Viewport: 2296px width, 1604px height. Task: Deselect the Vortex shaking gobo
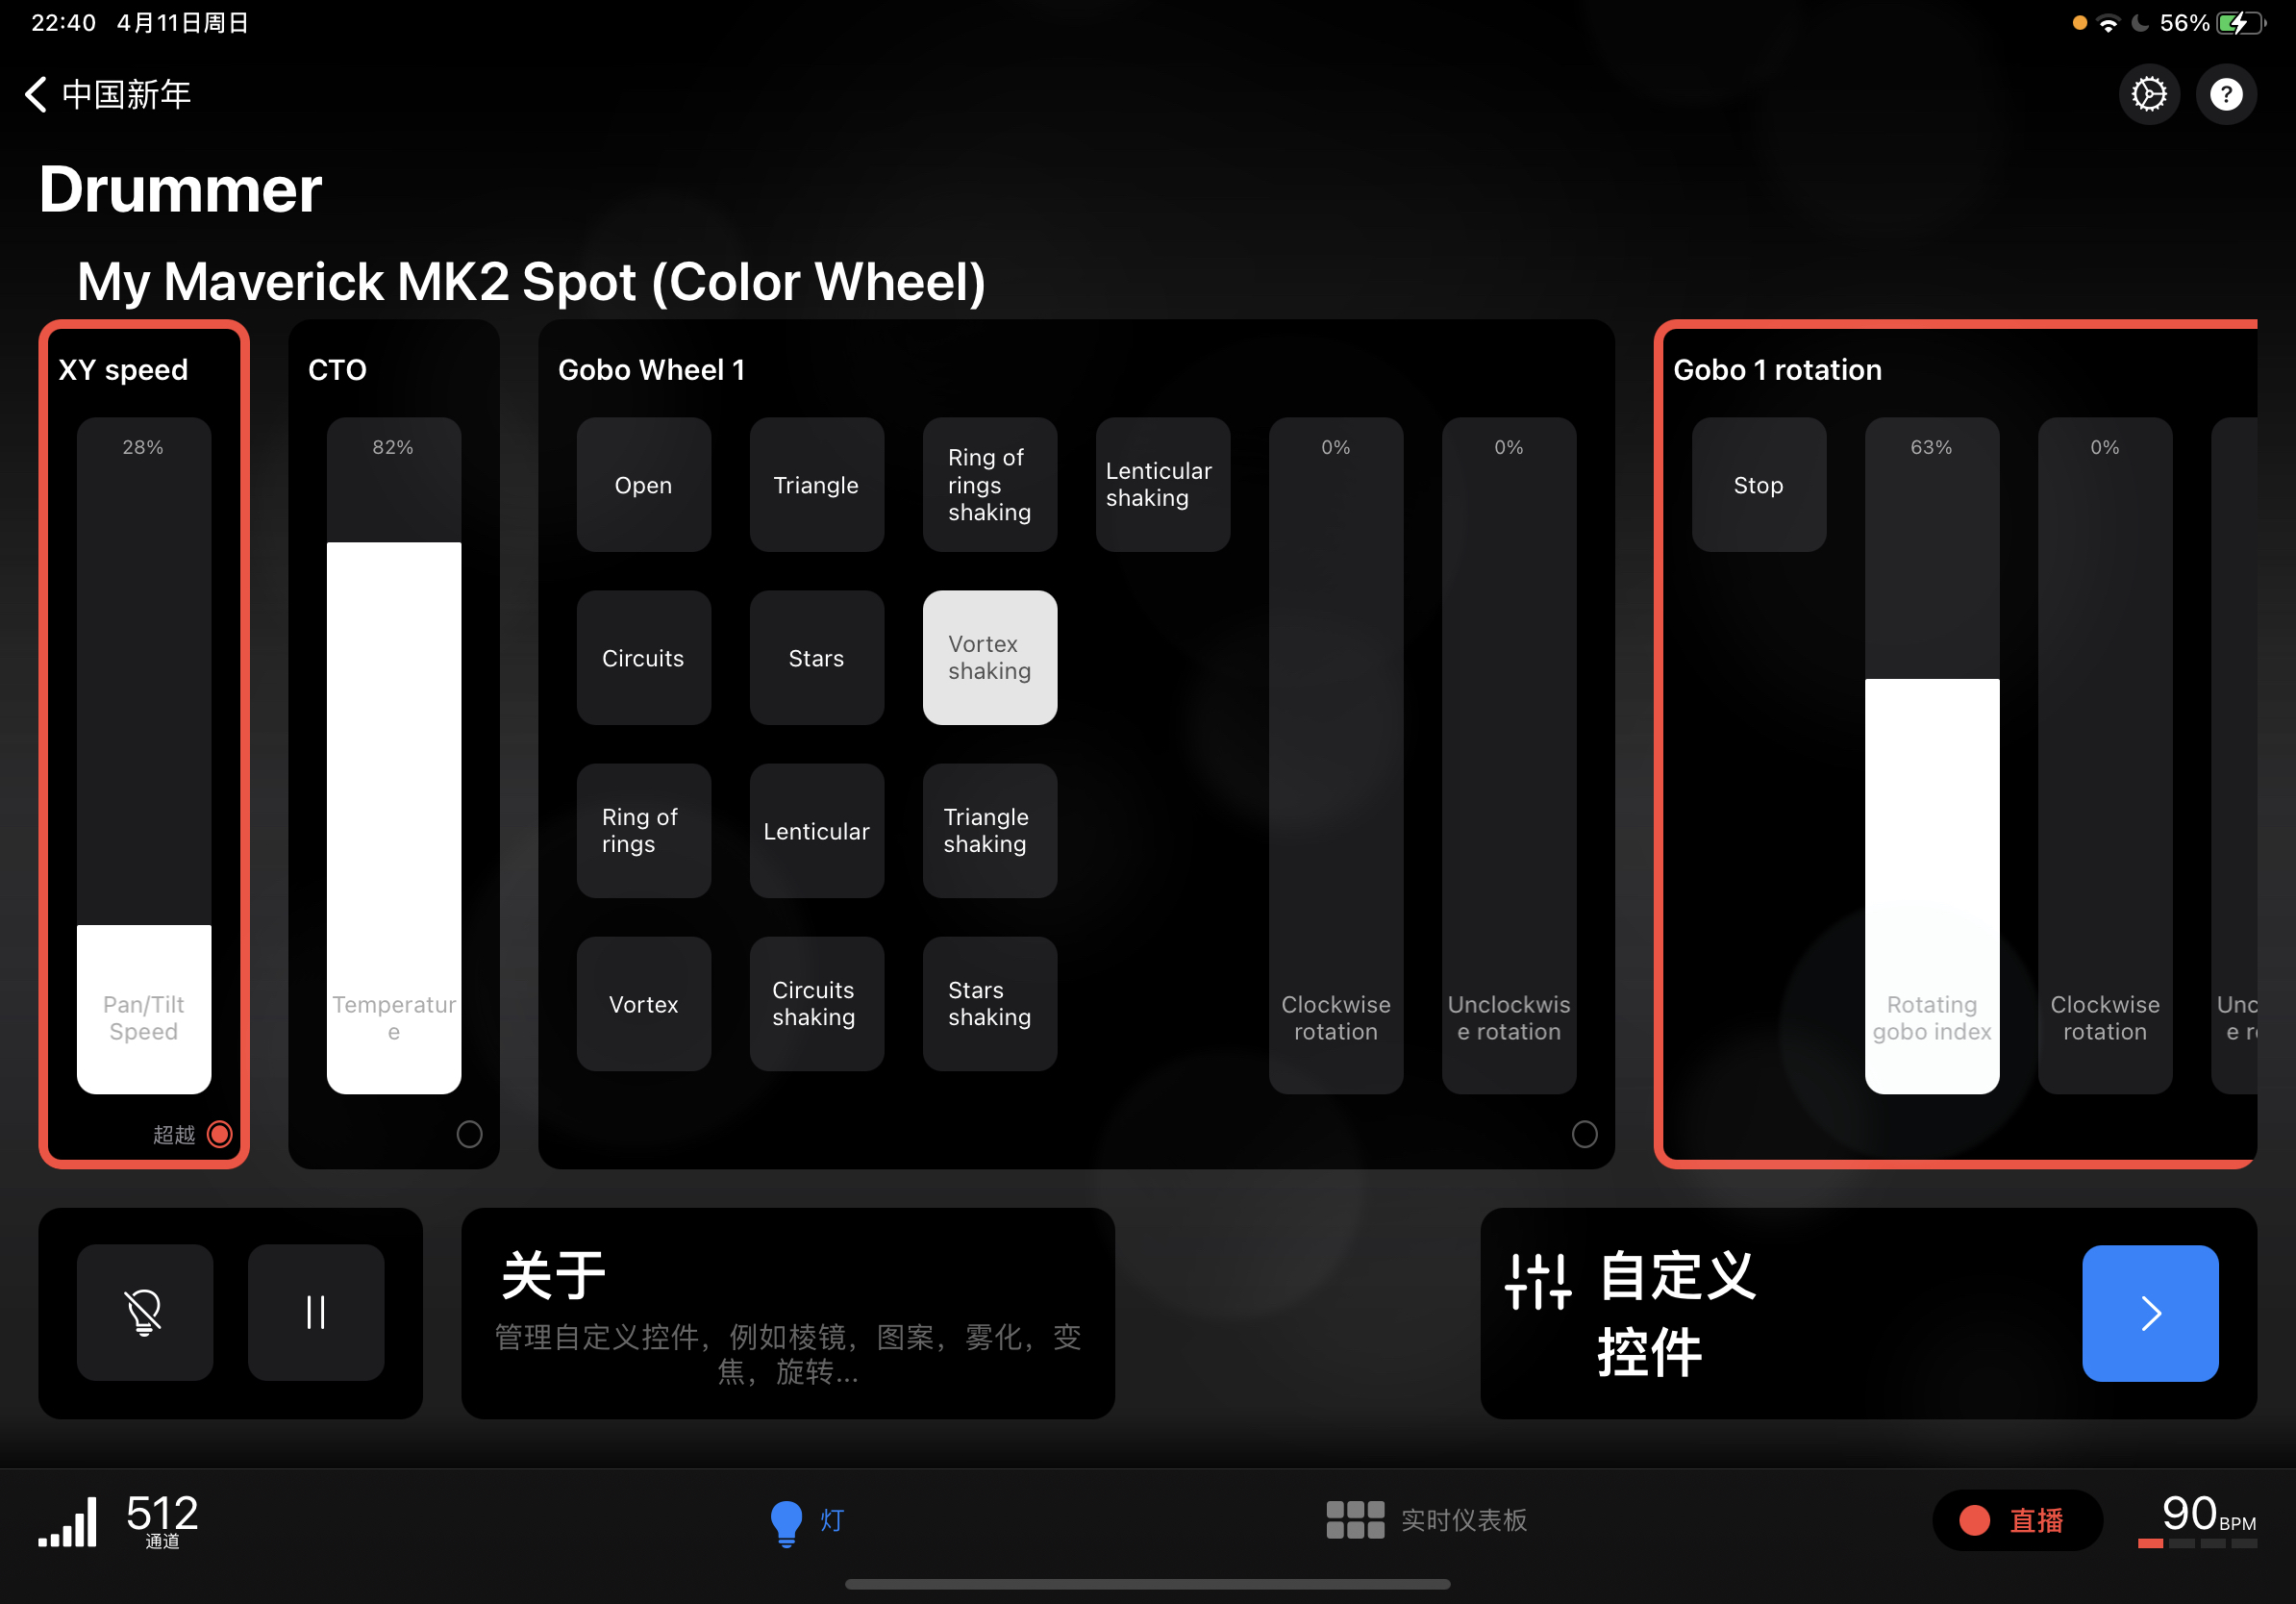[x=990, y=658]
